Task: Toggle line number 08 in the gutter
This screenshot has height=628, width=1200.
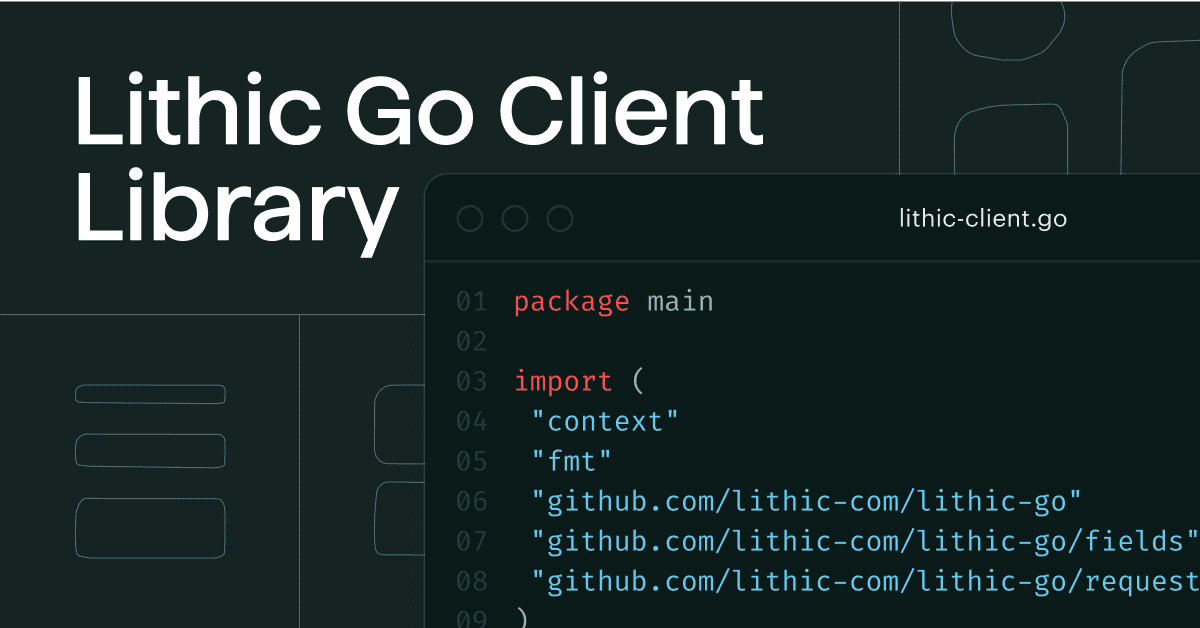Action: coord(471,581)
